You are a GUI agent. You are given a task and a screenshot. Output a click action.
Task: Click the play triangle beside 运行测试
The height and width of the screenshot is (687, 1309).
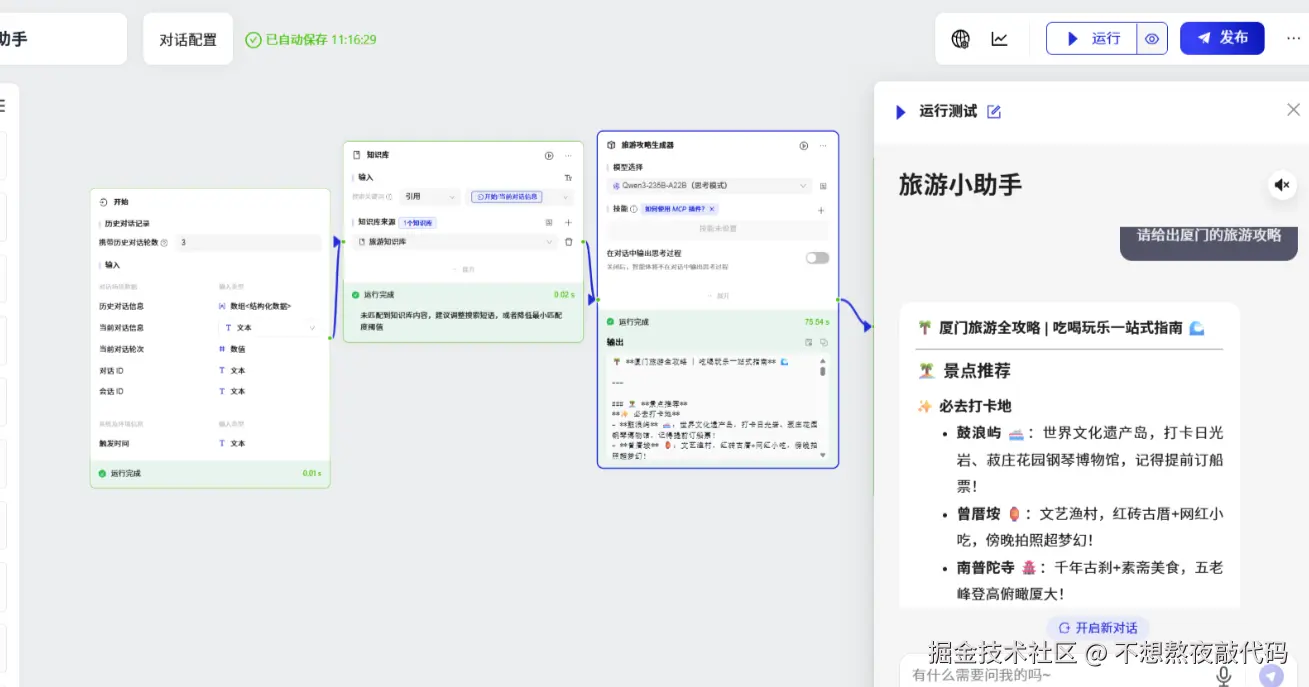click(x=901, y=112)
